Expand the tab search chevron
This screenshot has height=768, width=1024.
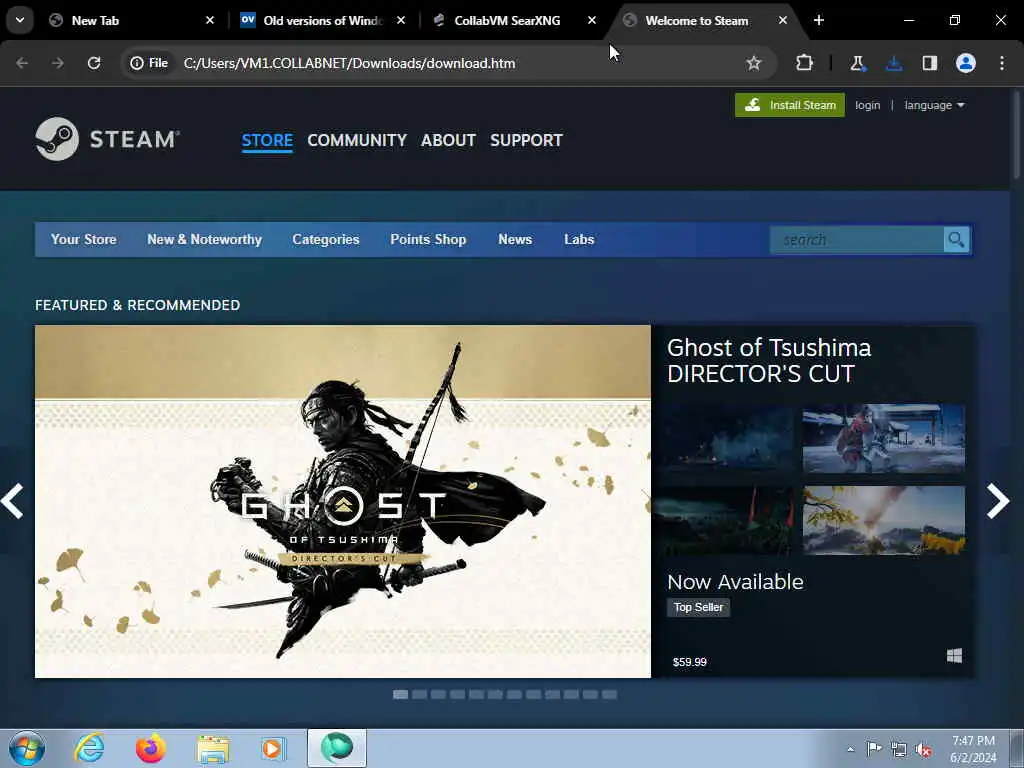20,20
